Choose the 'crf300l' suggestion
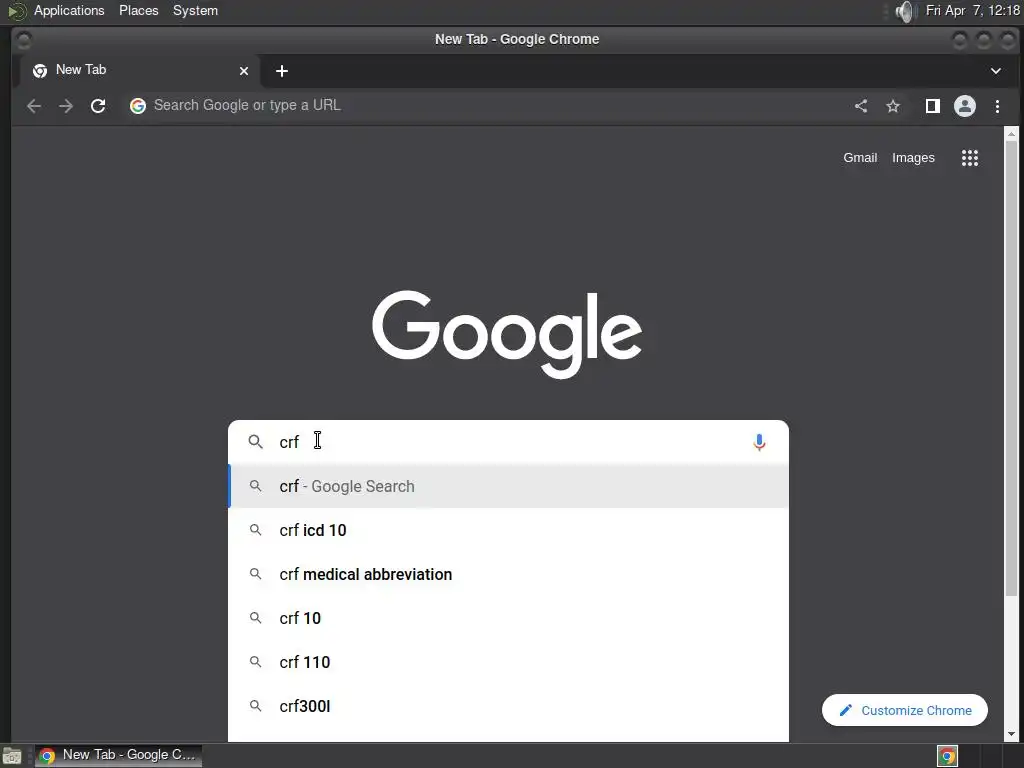Viewport: 1024px width, 768px height. coord(508,706)
